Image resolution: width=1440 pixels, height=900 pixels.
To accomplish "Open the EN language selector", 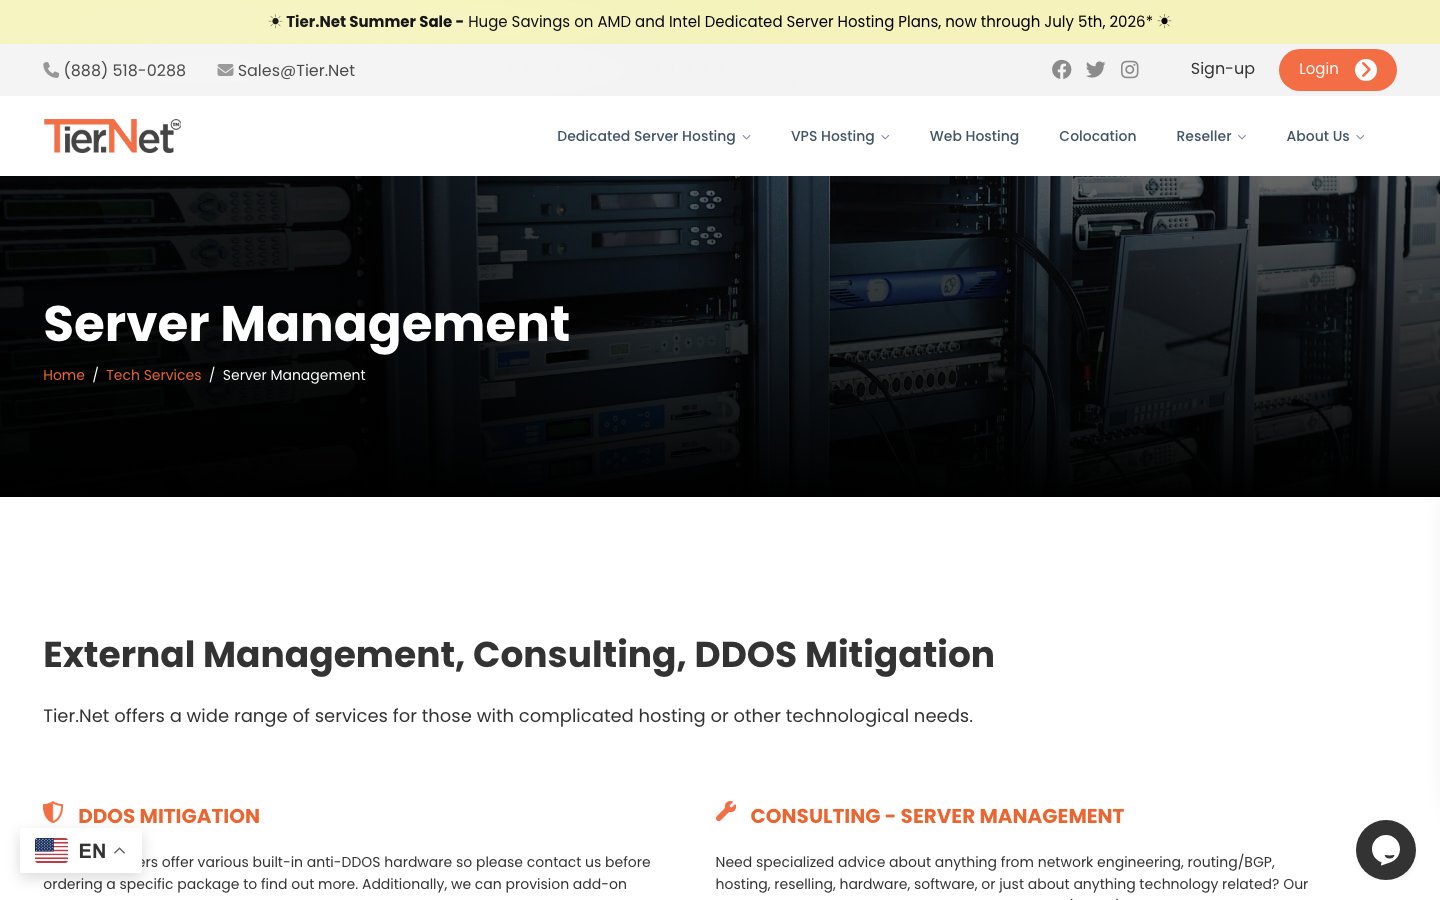I will [81, 851].
